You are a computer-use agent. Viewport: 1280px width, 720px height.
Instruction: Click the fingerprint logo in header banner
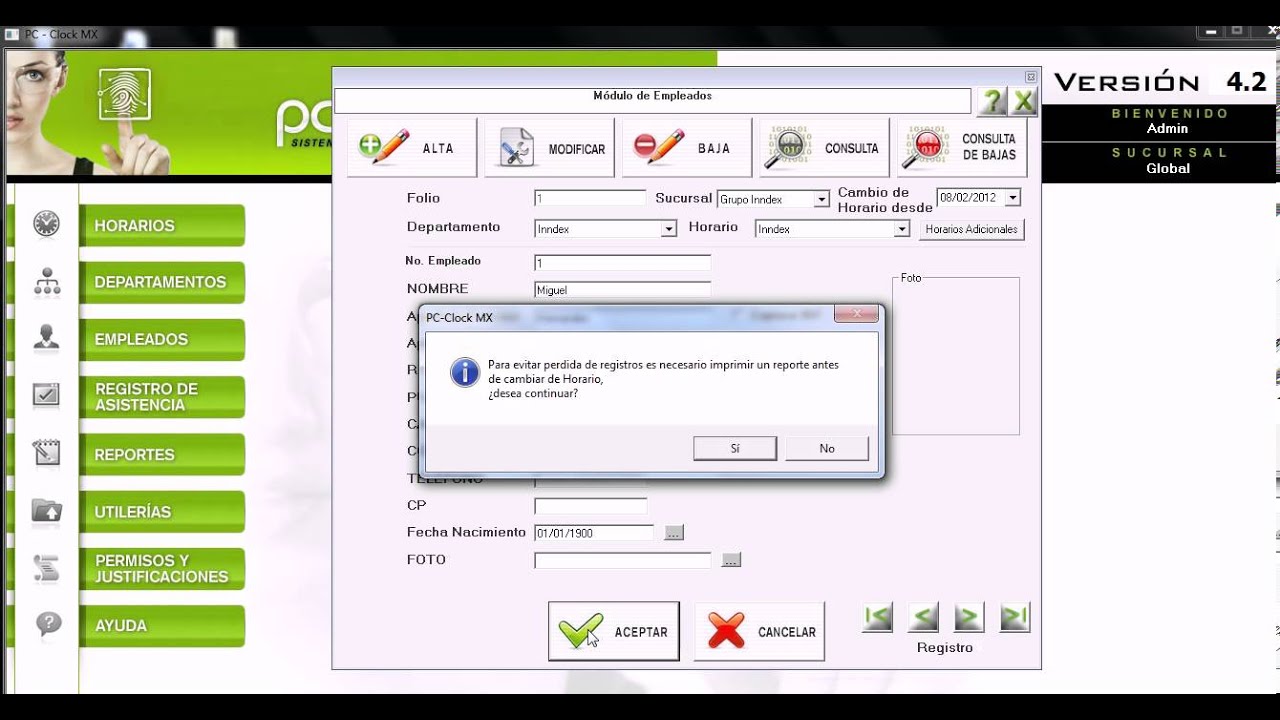pyautogui.click(x=124, y=94)
